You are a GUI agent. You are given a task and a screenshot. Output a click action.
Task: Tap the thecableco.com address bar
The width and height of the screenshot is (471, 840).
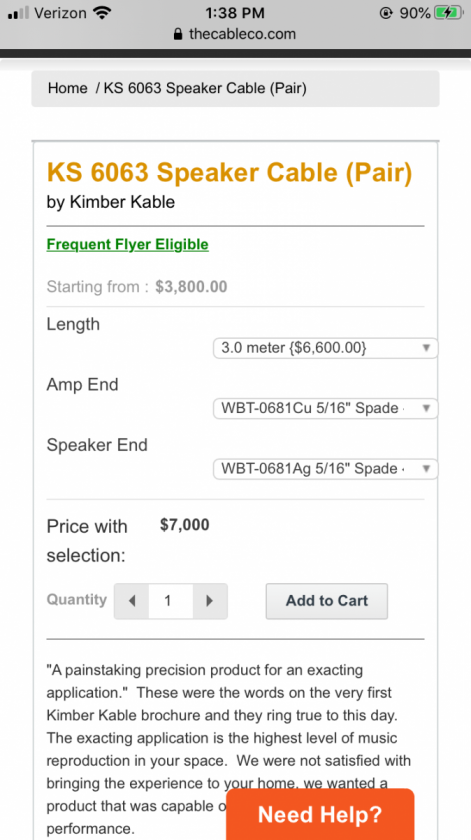235,34
